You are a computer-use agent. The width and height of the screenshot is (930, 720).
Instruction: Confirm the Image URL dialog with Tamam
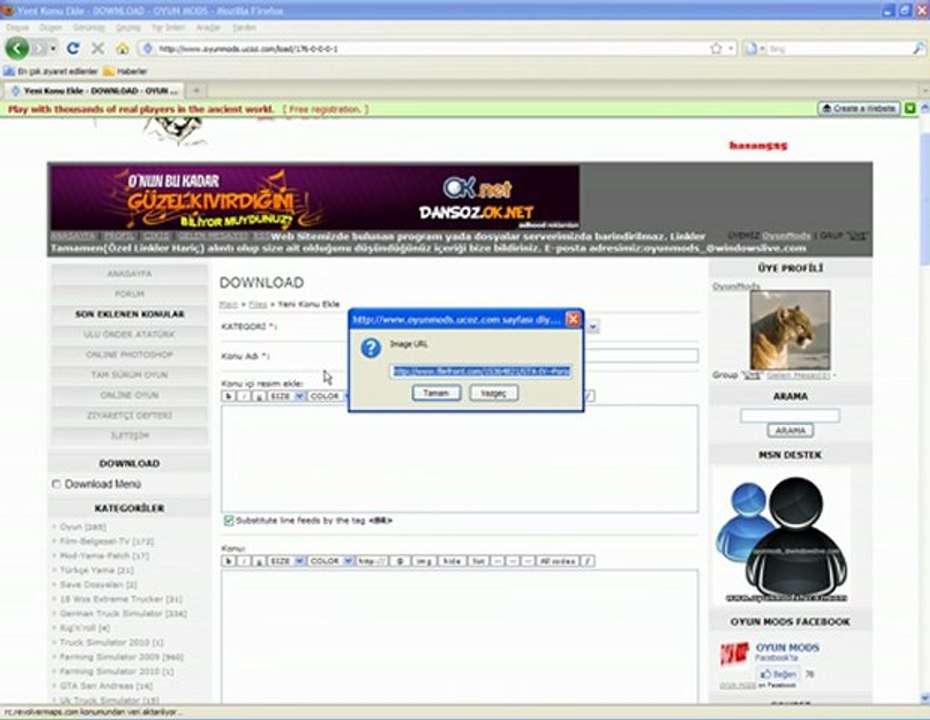tap(436, 393)
